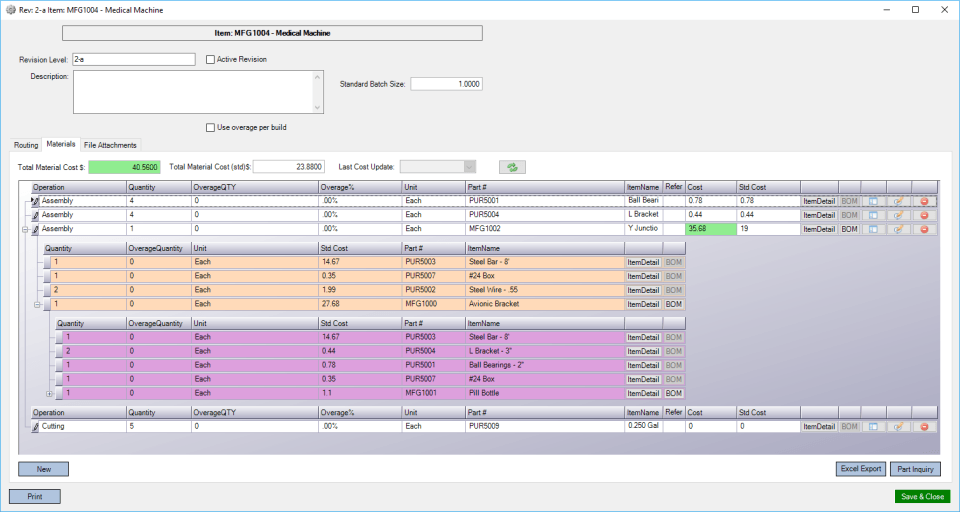
Task: Open Part Inquiry
Action: pos(915,469)
